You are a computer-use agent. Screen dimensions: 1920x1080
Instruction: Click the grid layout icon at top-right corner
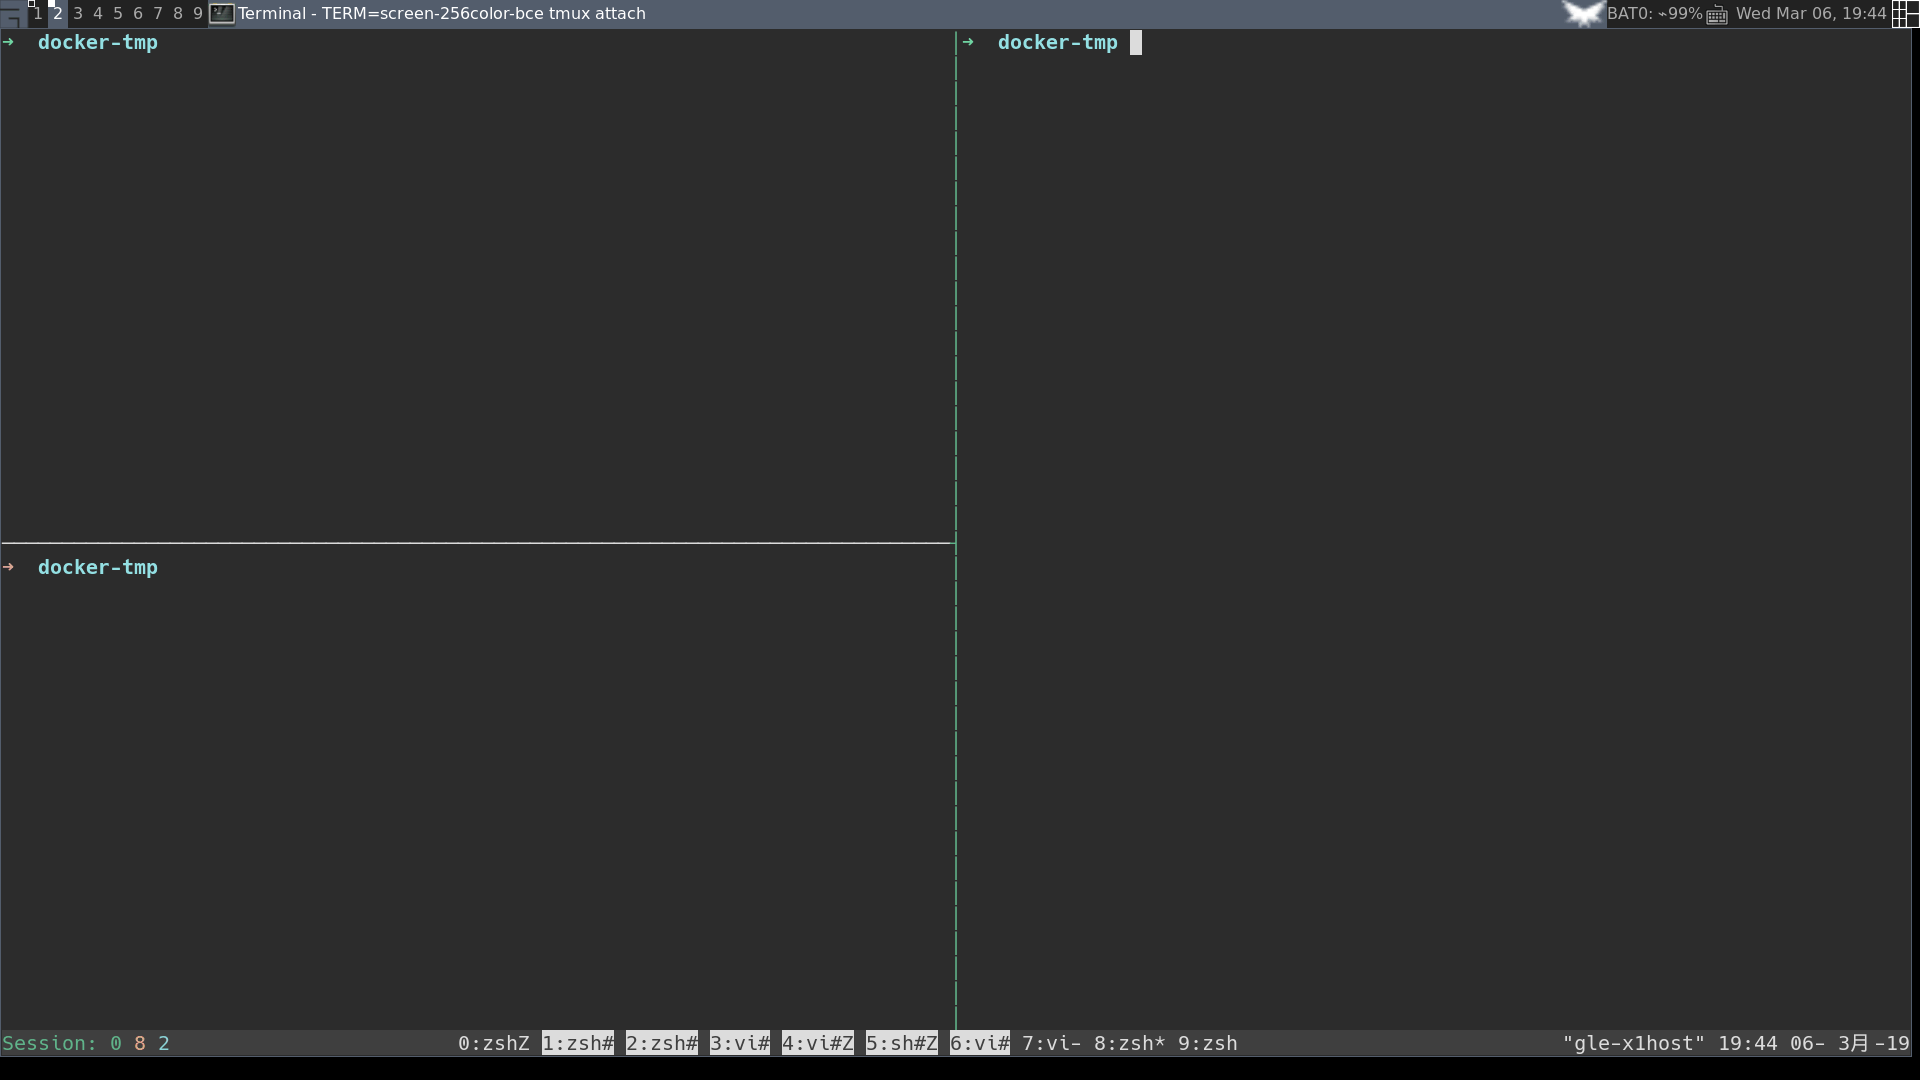pyautogui.click(x=1906, y=13)
